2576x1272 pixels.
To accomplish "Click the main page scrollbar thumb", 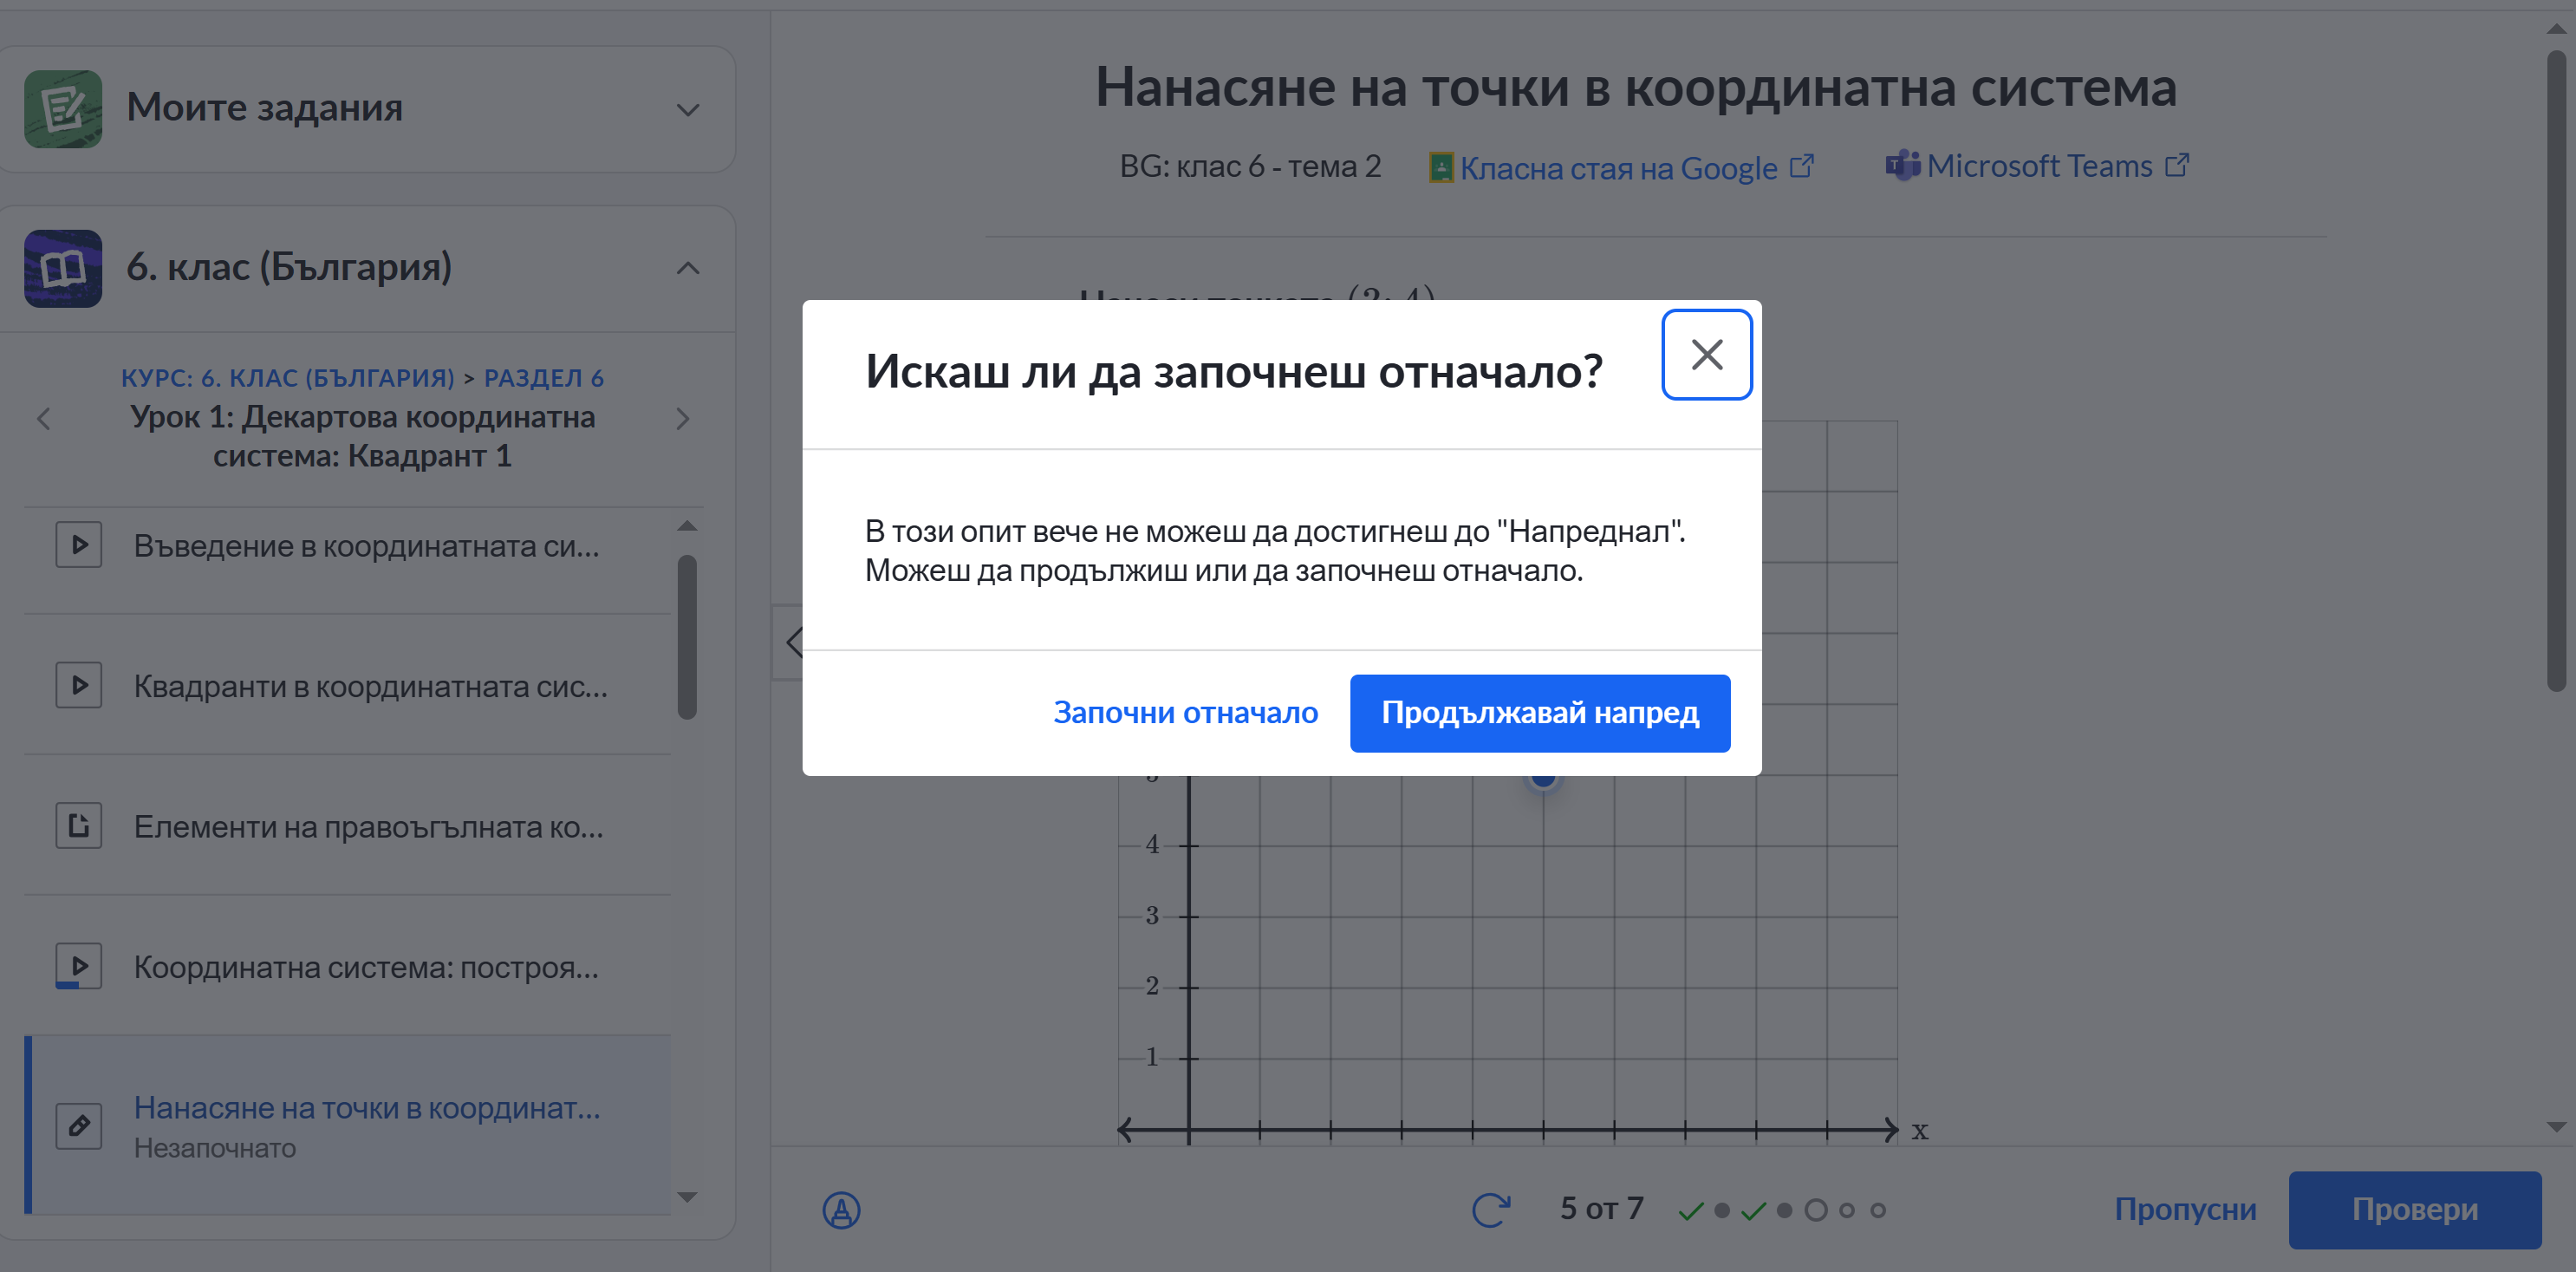I will [x=2556, y=370].
